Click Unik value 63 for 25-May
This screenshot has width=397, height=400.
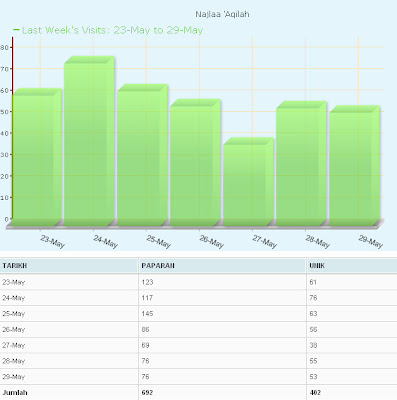point(313,314)
